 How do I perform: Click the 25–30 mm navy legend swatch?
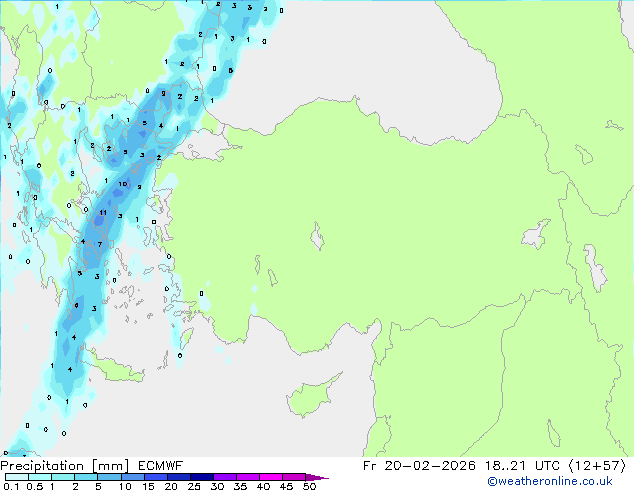(201, 477)
